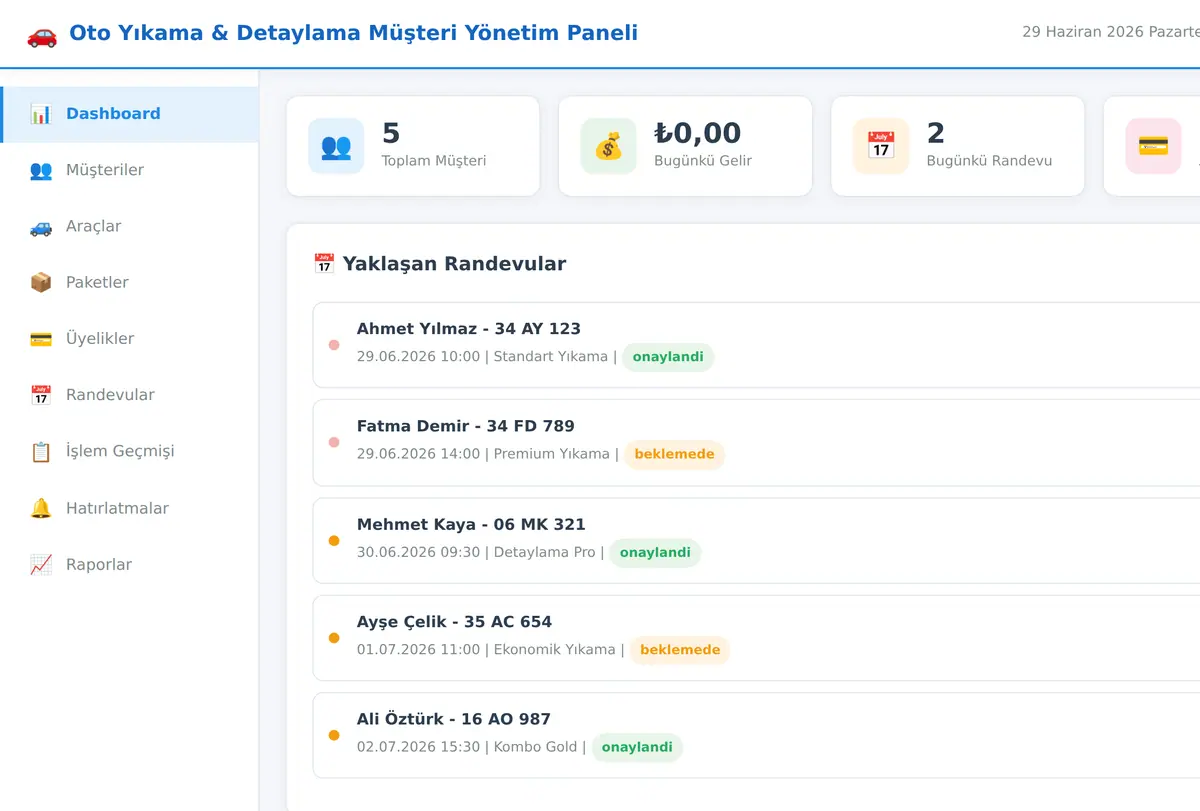Go to Müşteriler section
Viewport: 1200px width, 811px height.
tap(130, 170)
